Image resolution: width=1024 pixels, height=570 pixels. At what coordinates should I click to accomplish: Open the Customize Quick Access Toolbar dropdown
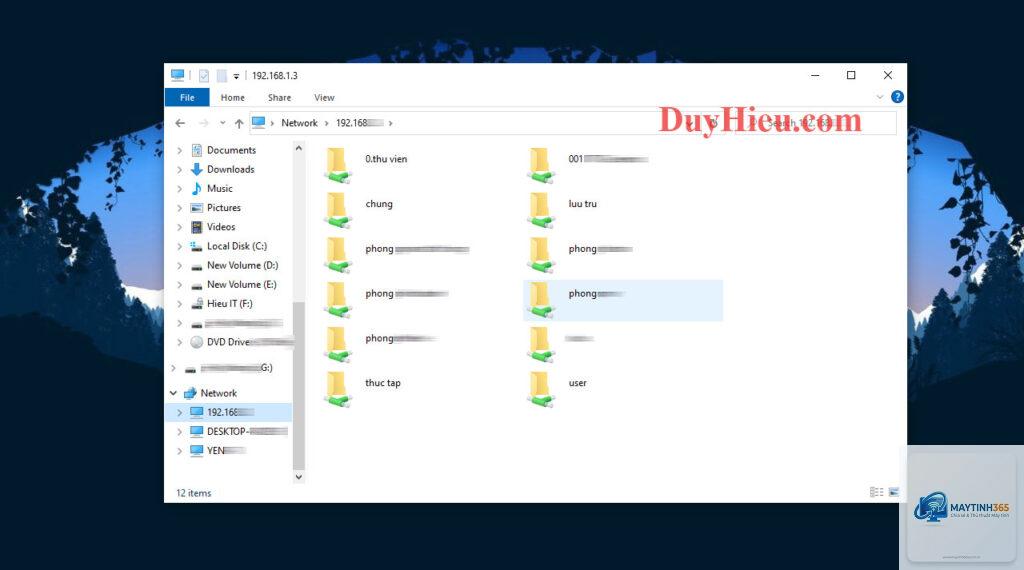pos(236,76)
